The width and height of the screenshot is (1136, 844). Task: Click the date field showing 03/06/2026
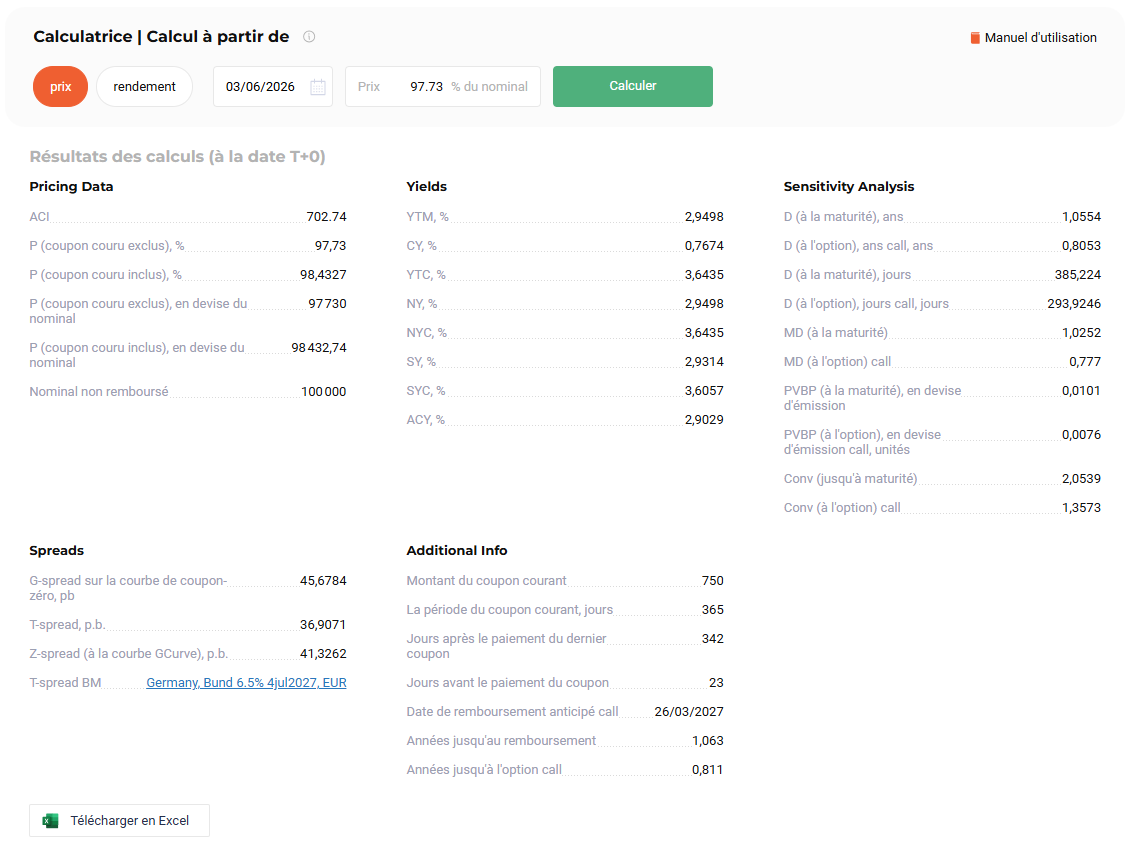[272, 87]
